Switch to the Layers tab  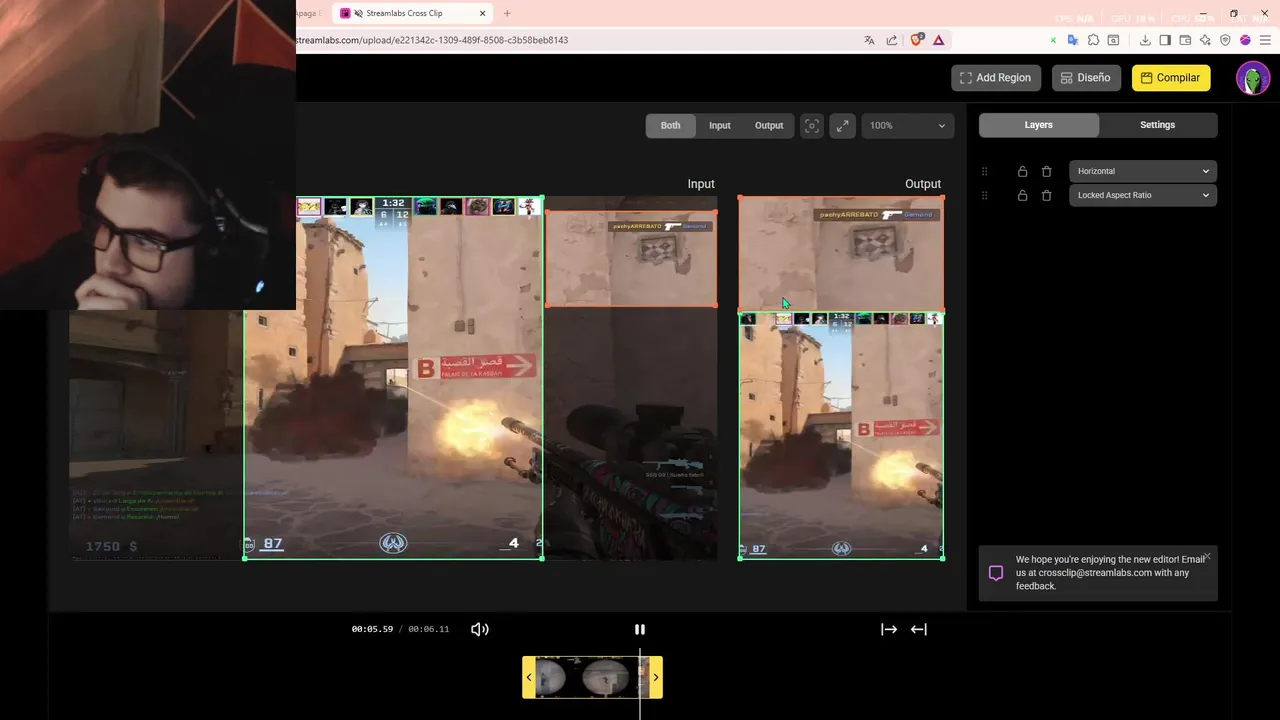coord(1039,125)
